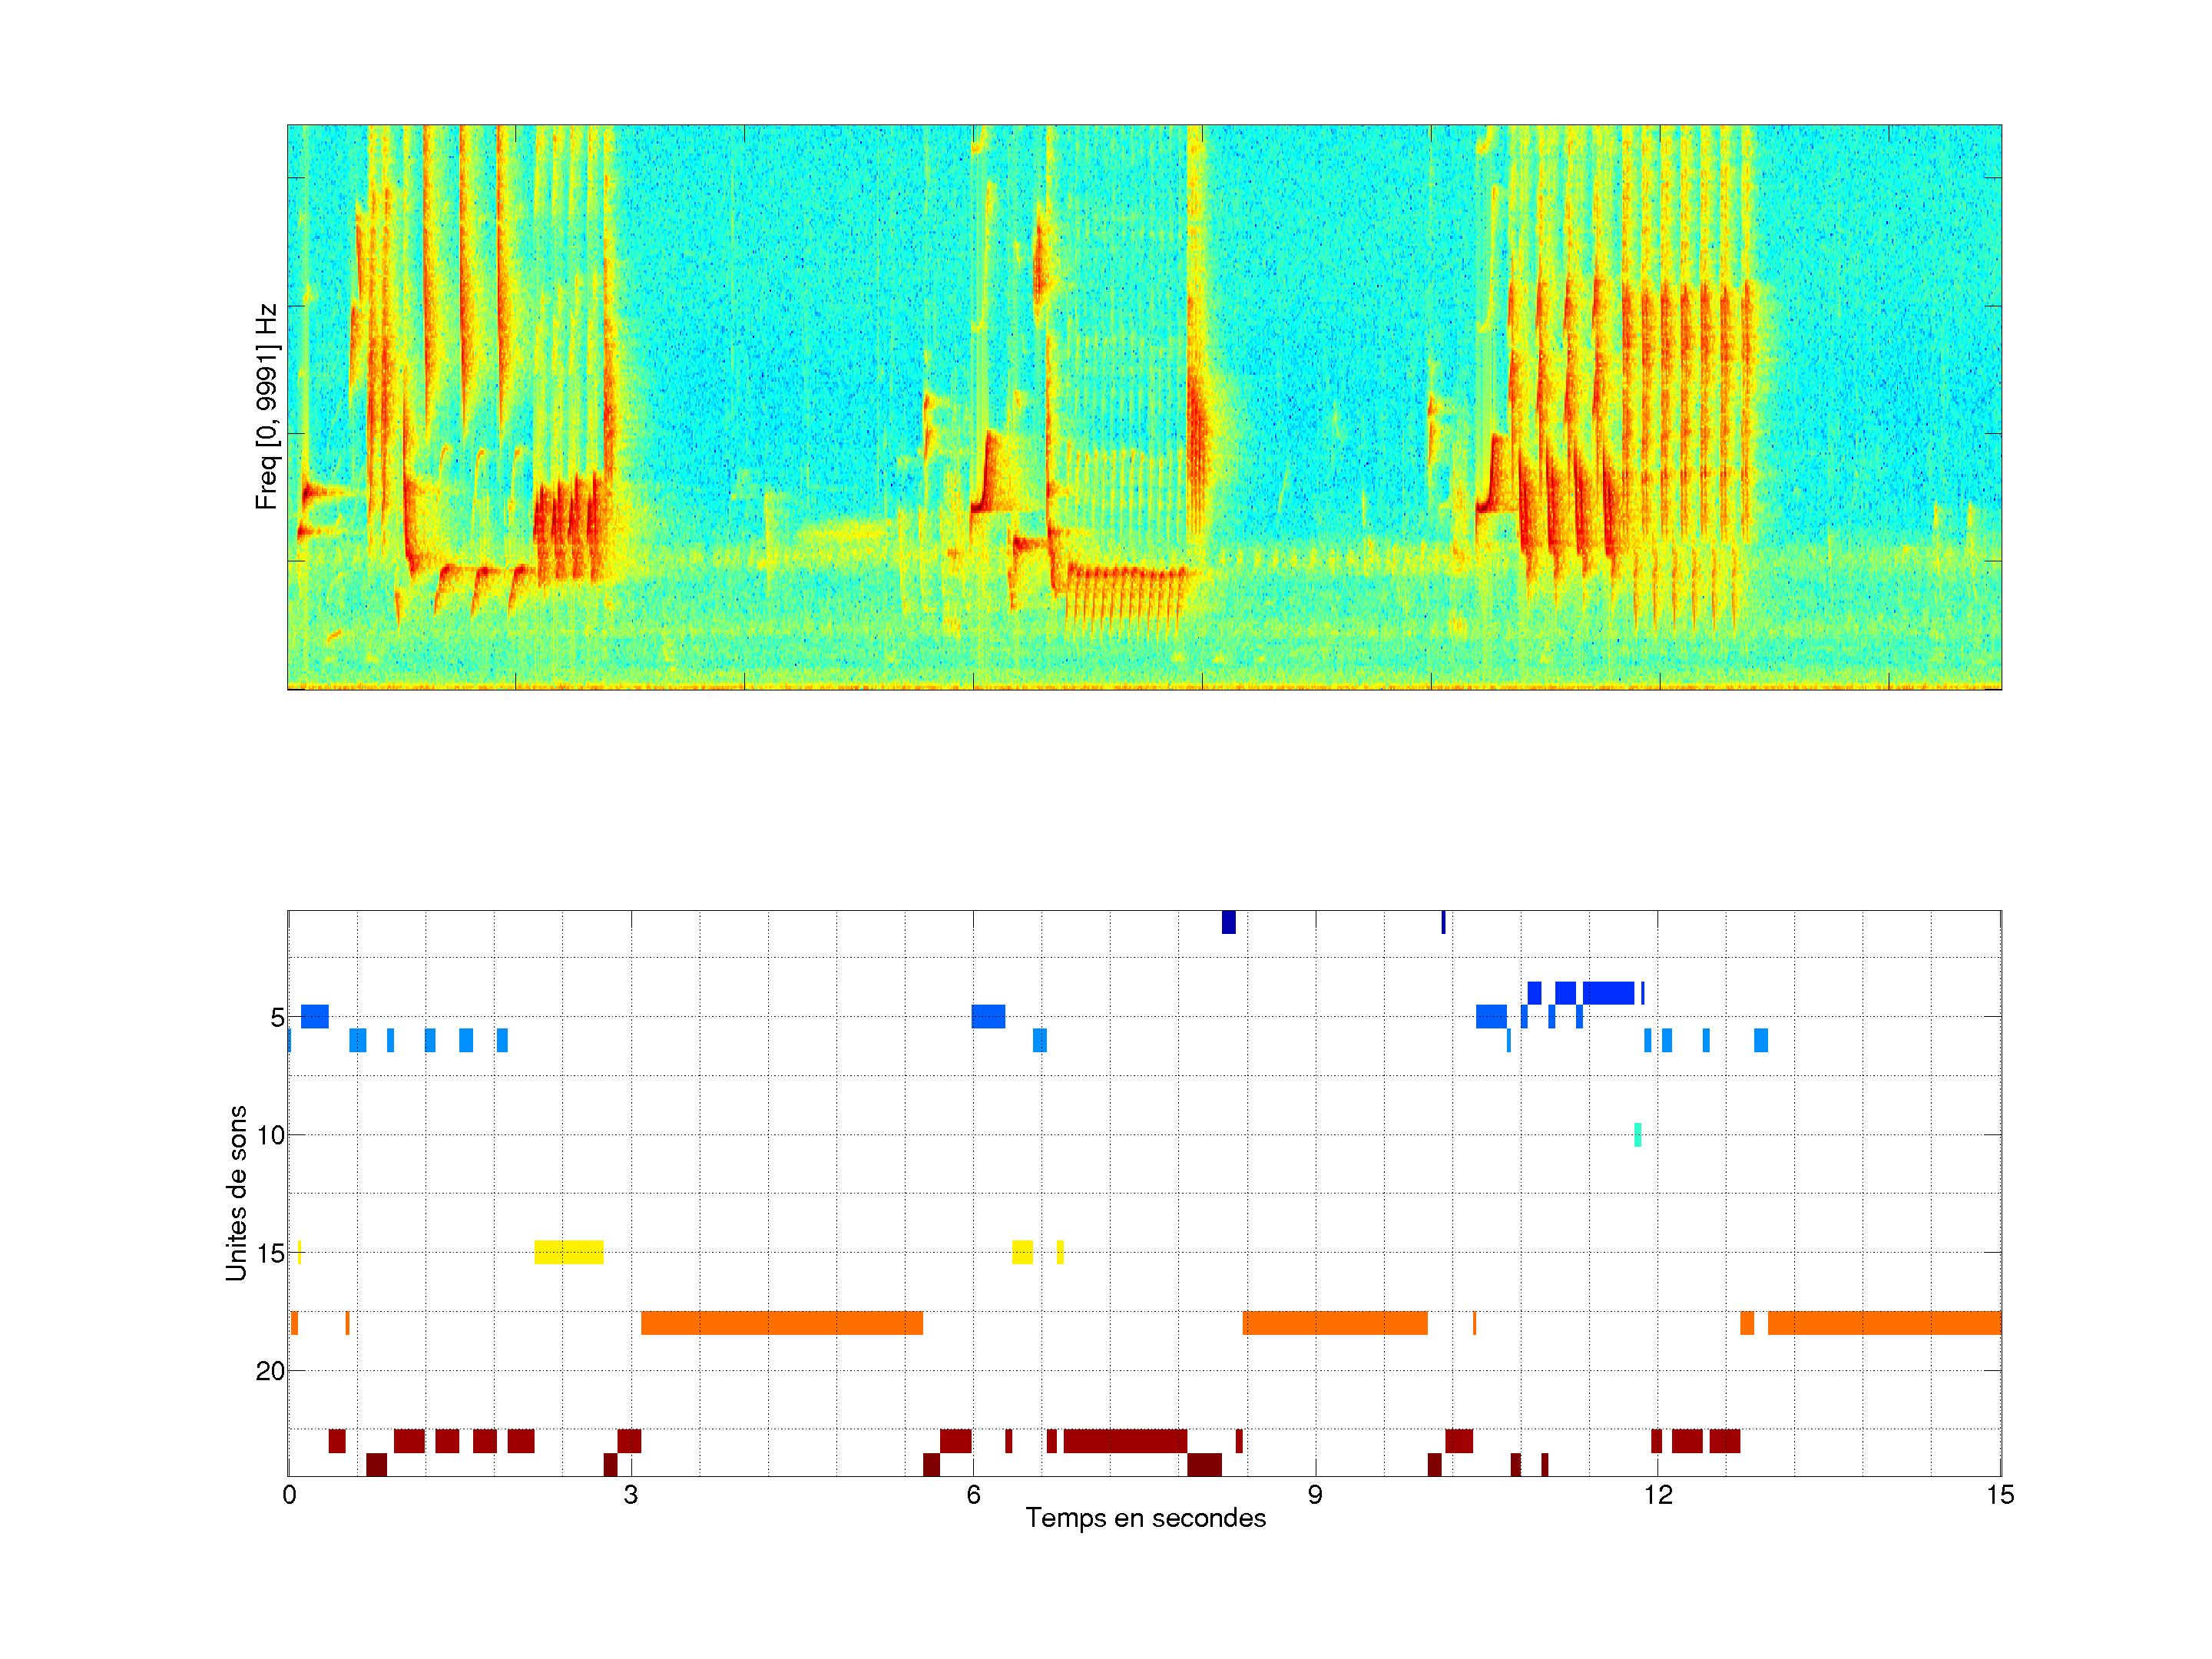Click the wide yellow bar near 2.5 seconds
Image resolution: width=2212 pixels, height=1659 pixels.
coord(568,1252)
